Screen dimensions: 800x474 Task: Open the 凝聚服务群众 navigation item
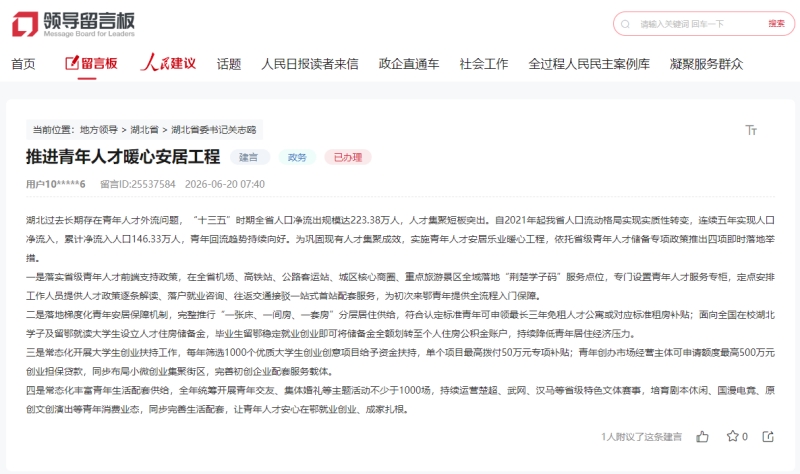[706, 64]
